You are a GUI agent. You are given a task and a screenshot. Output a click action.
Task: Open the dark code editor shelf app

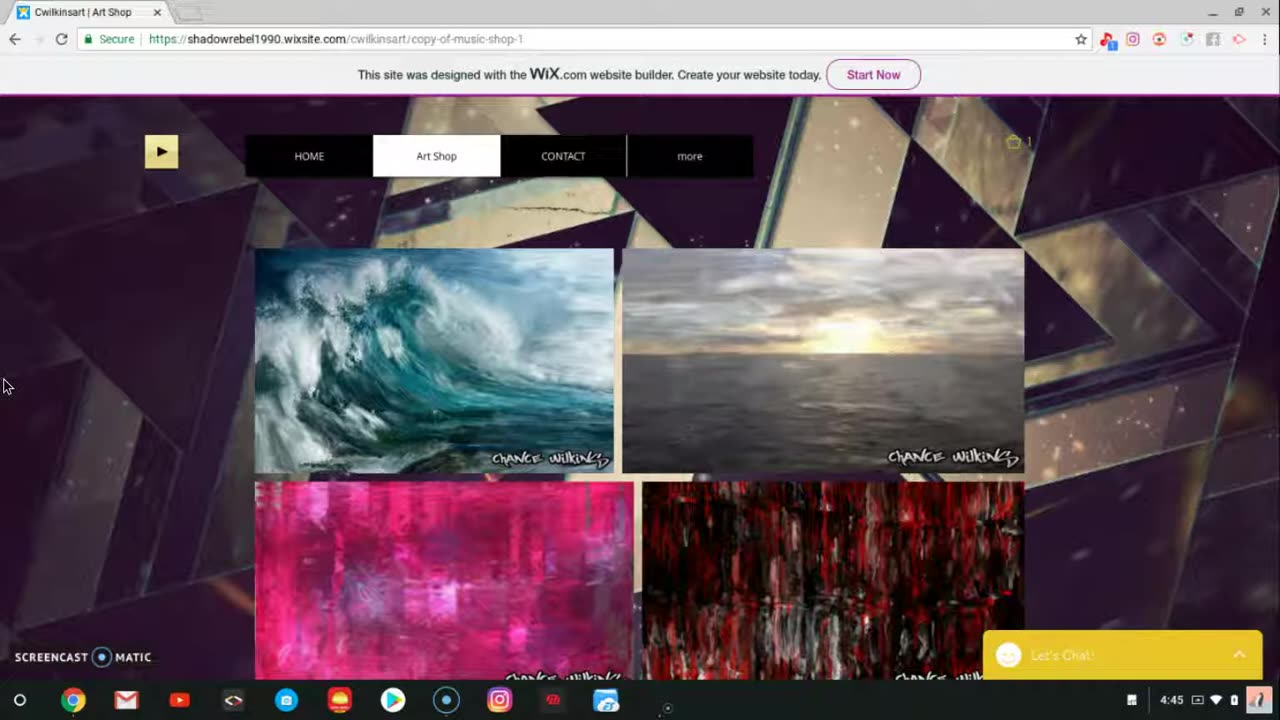point(233,700)
